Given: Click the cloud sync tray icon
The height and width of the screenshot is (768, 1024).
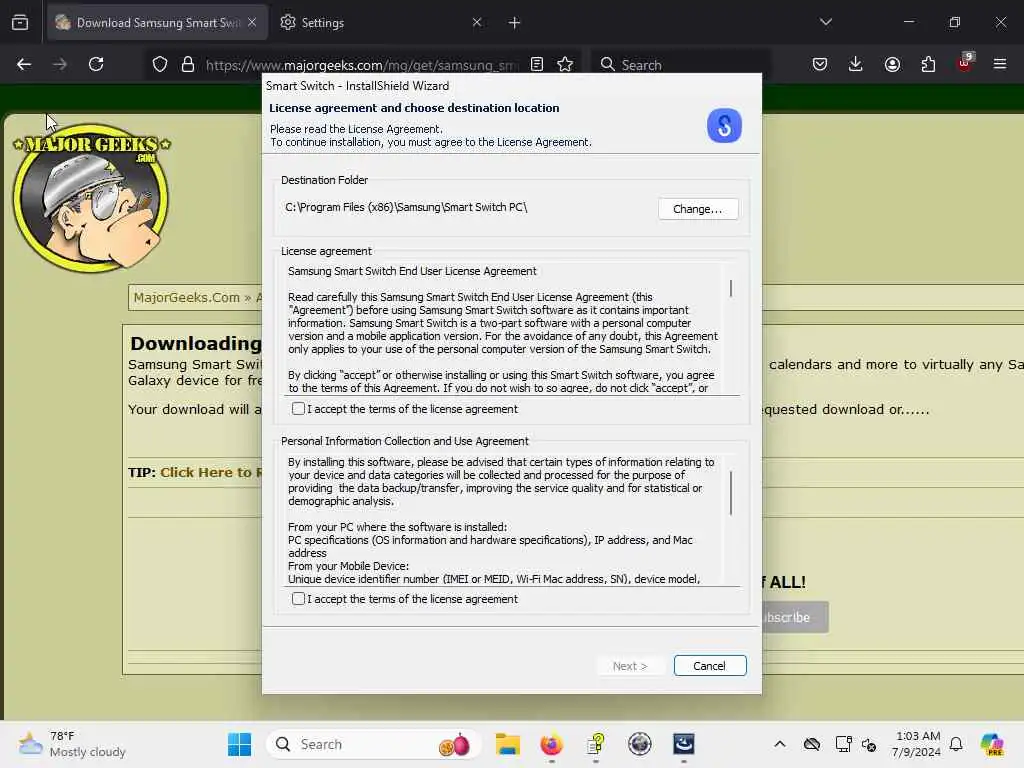Looking at the screenshot, I should (812, 744).
